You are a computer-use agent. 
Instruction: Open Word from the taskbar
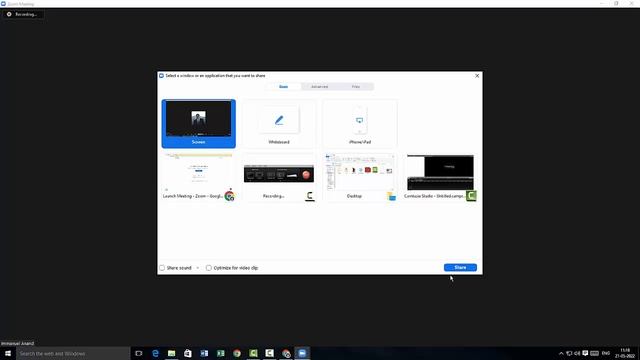[x=204, y=353]
